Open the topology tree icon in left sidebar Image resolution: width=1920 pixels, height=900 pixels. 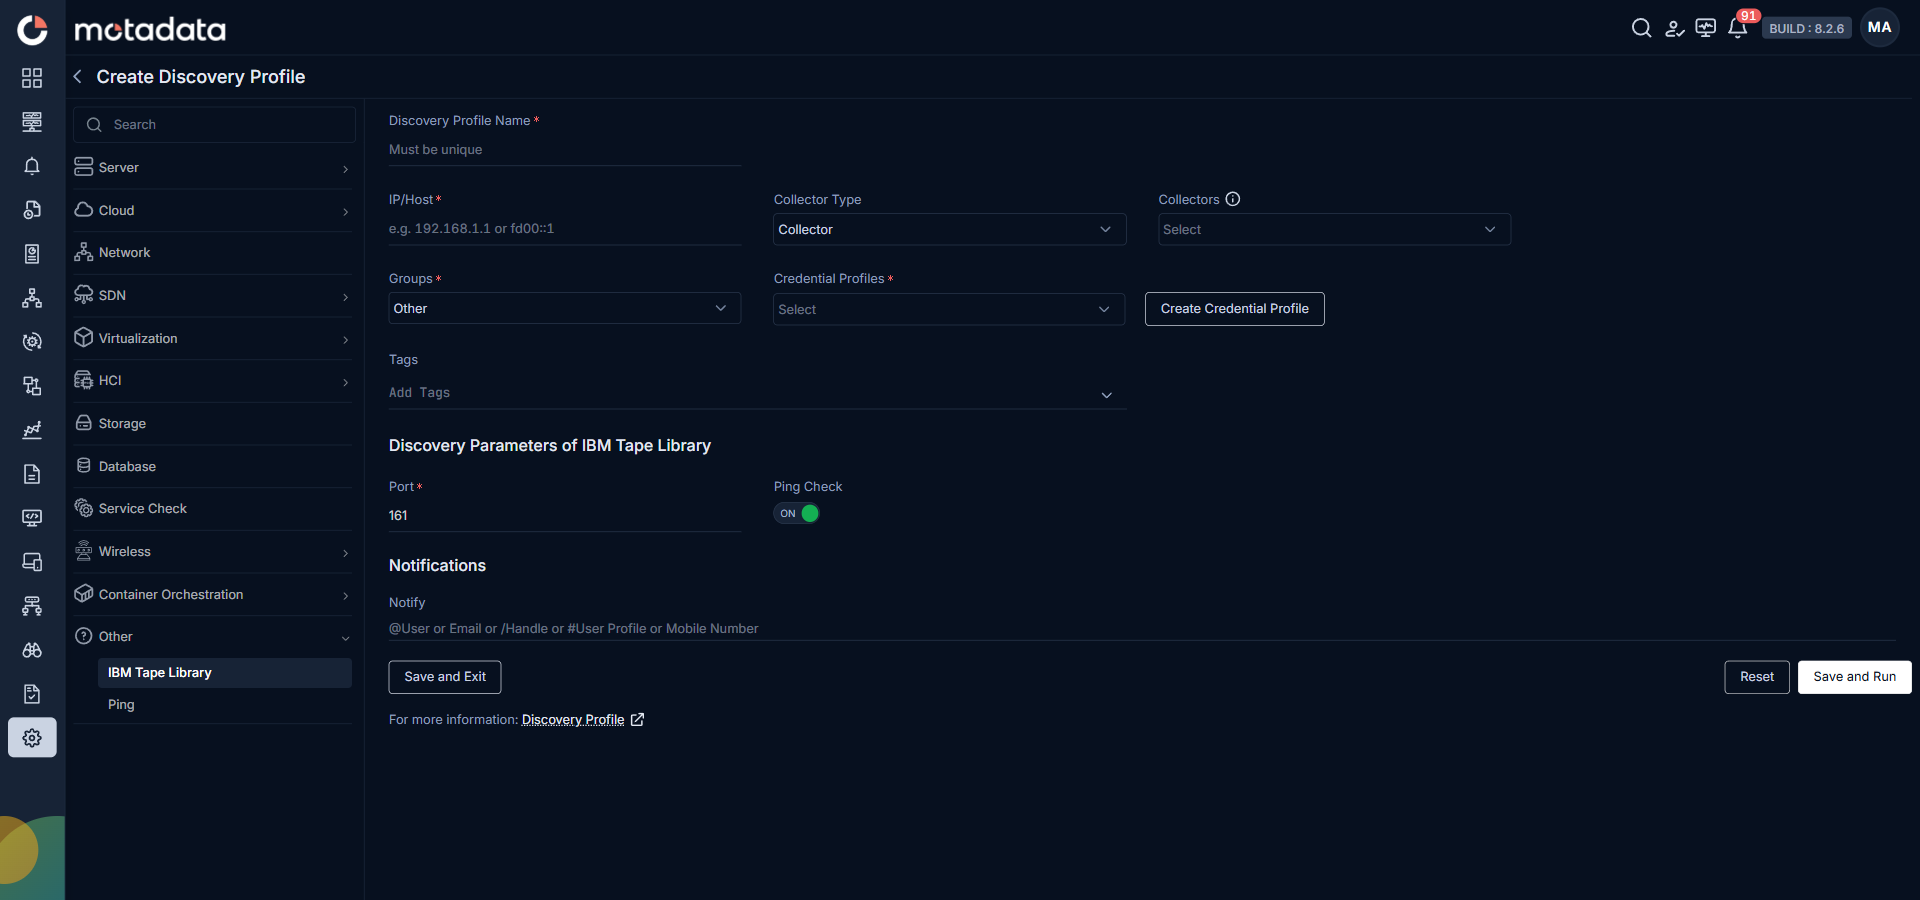click(x=32, y=298)
